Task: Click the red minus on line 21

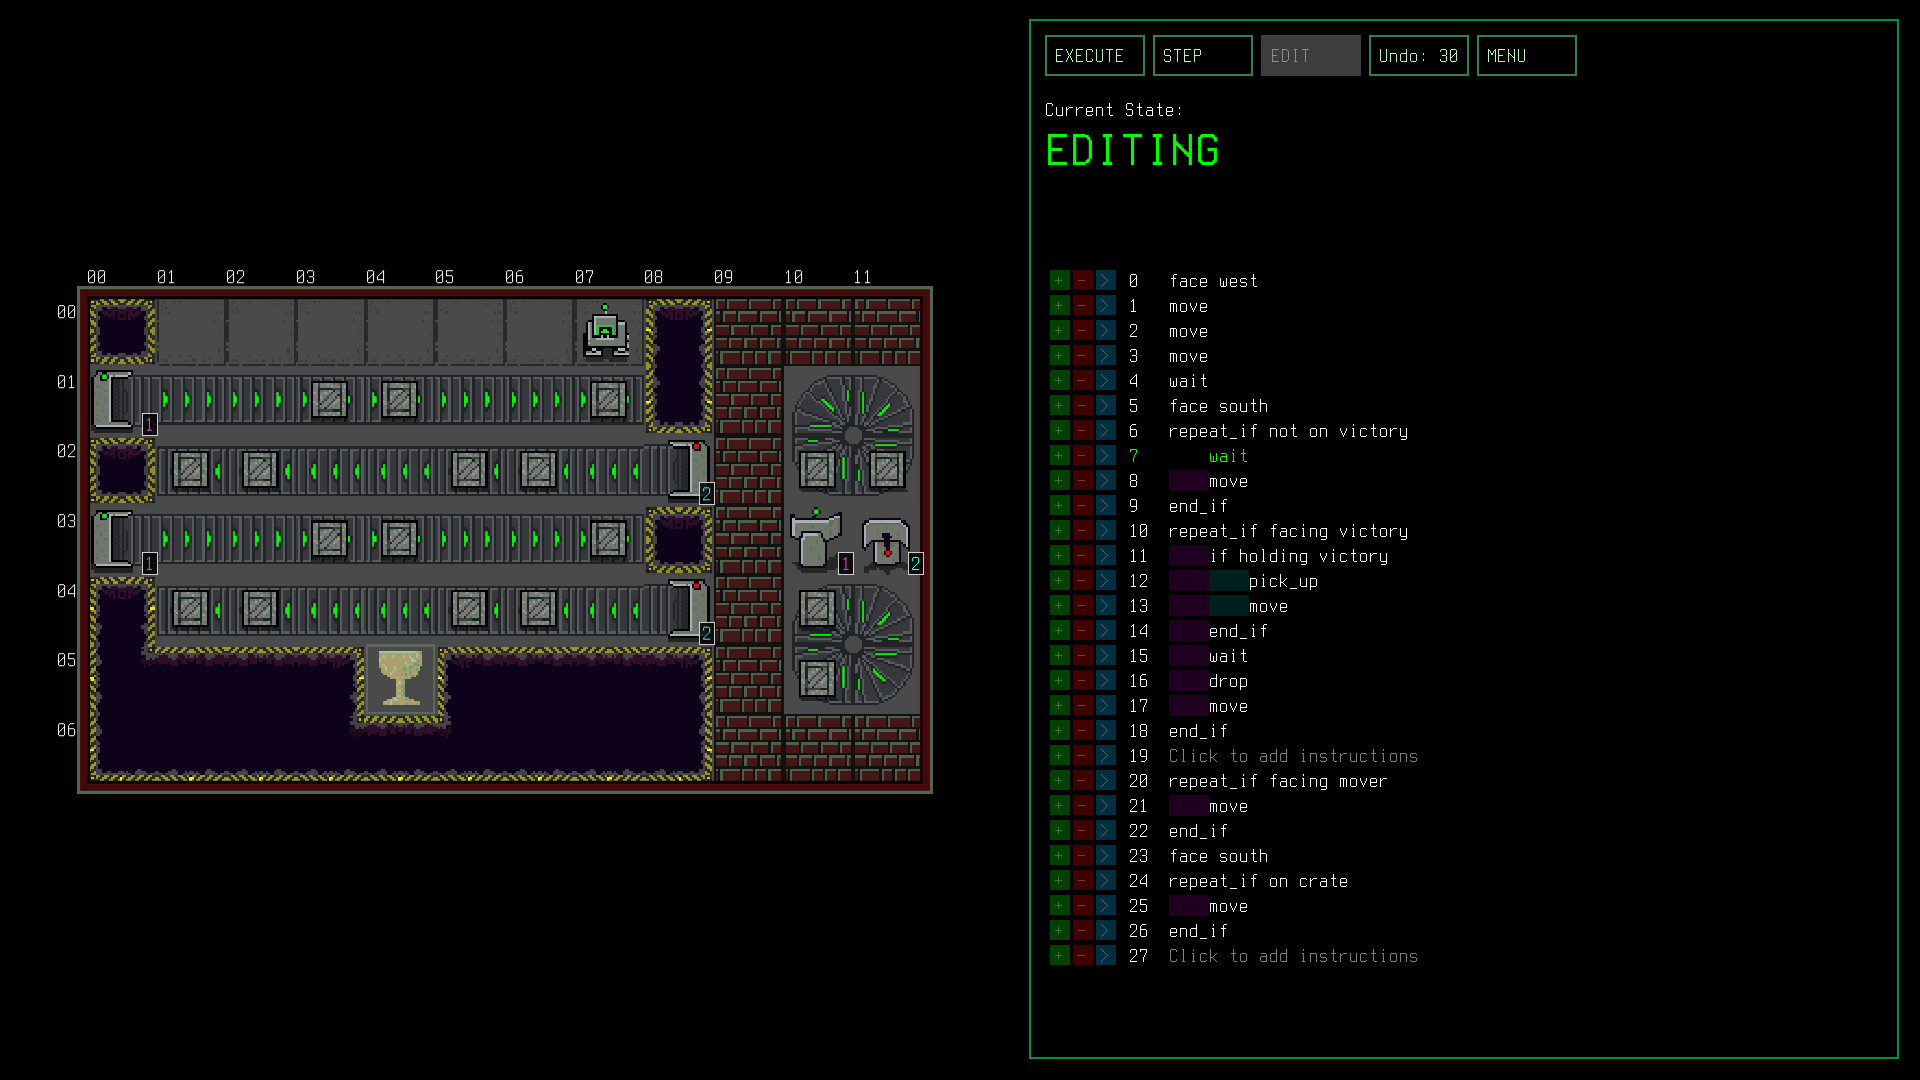Action: point(1082,806)
